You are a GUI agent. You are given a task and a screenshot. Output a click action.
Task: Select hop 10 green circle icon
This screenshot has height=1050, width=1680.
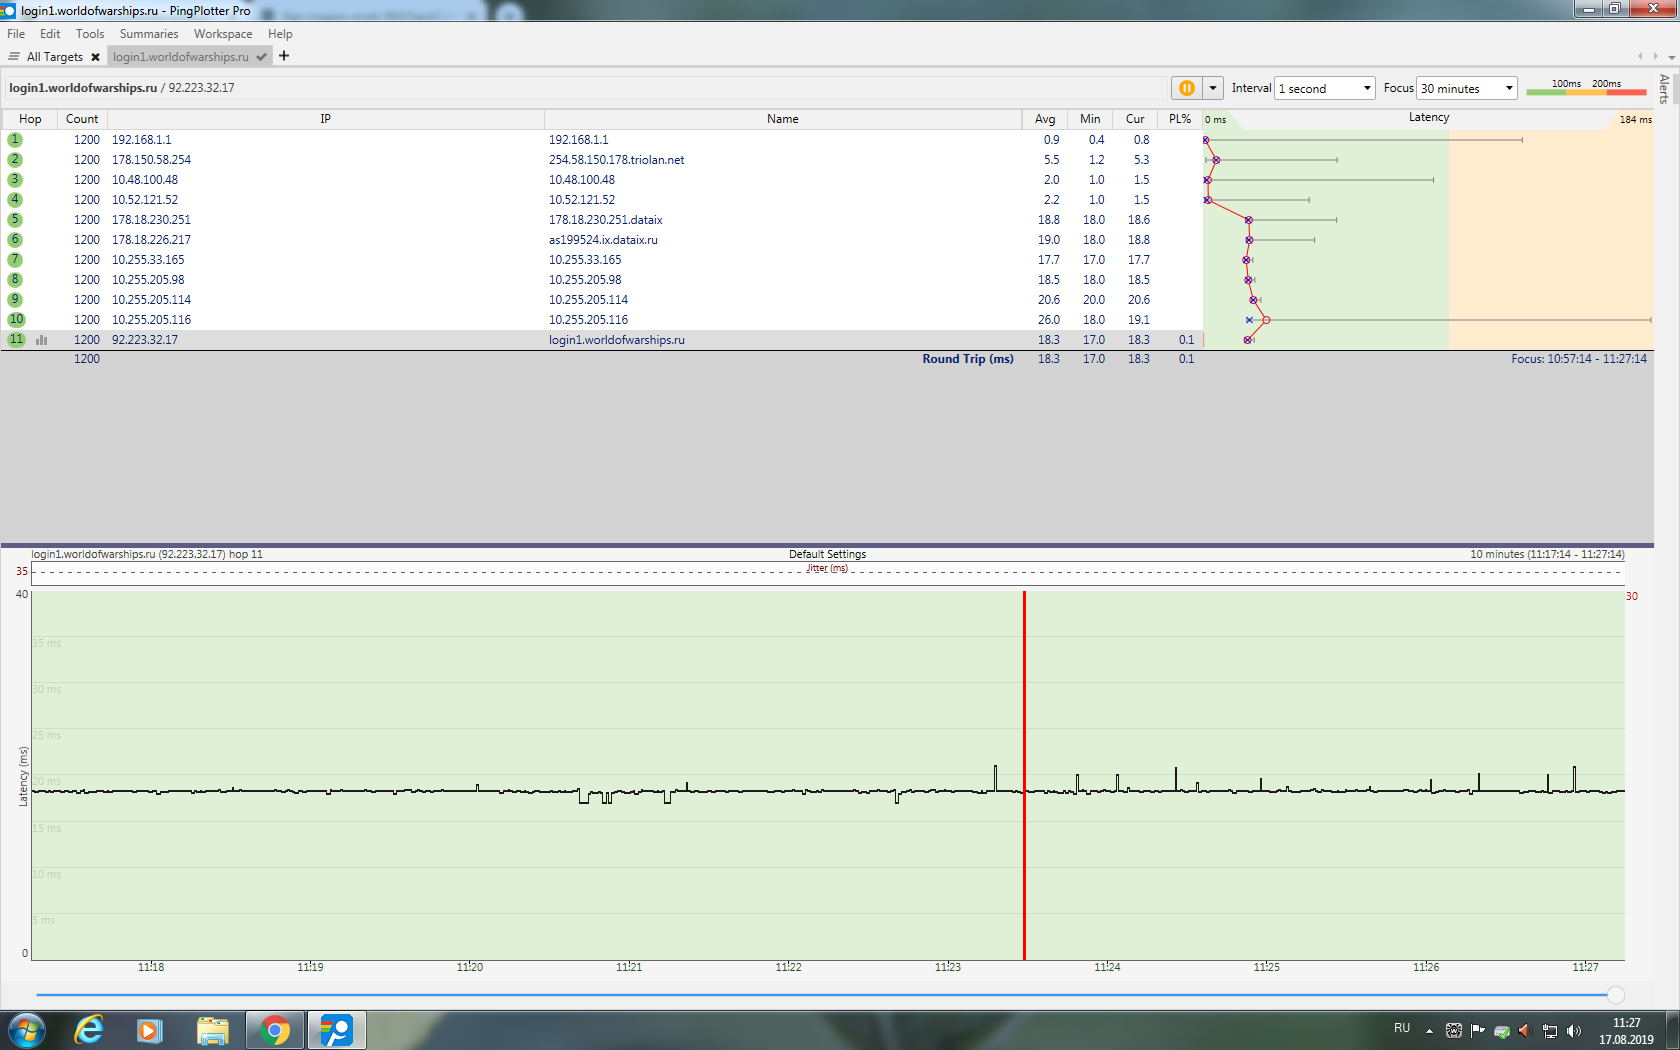pyautogui.click(x=16, y=320)
